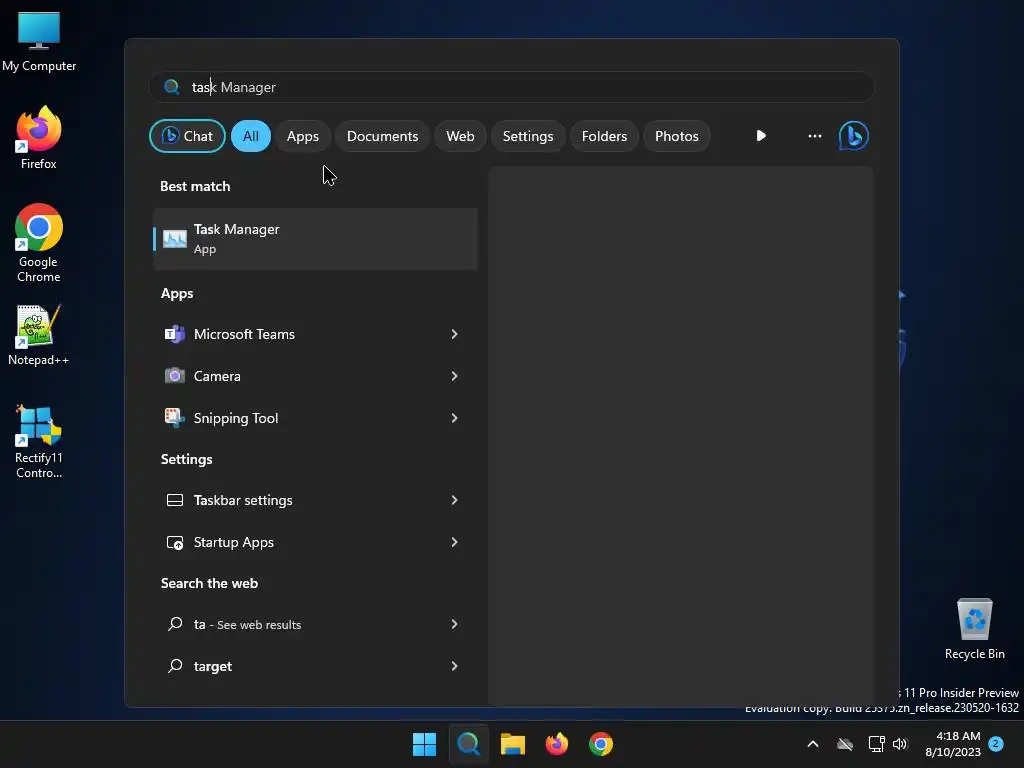This screenshot has width=1024, height=768.
Task: Expand 'ta - See web results' chevron
Action: (455, 624)
